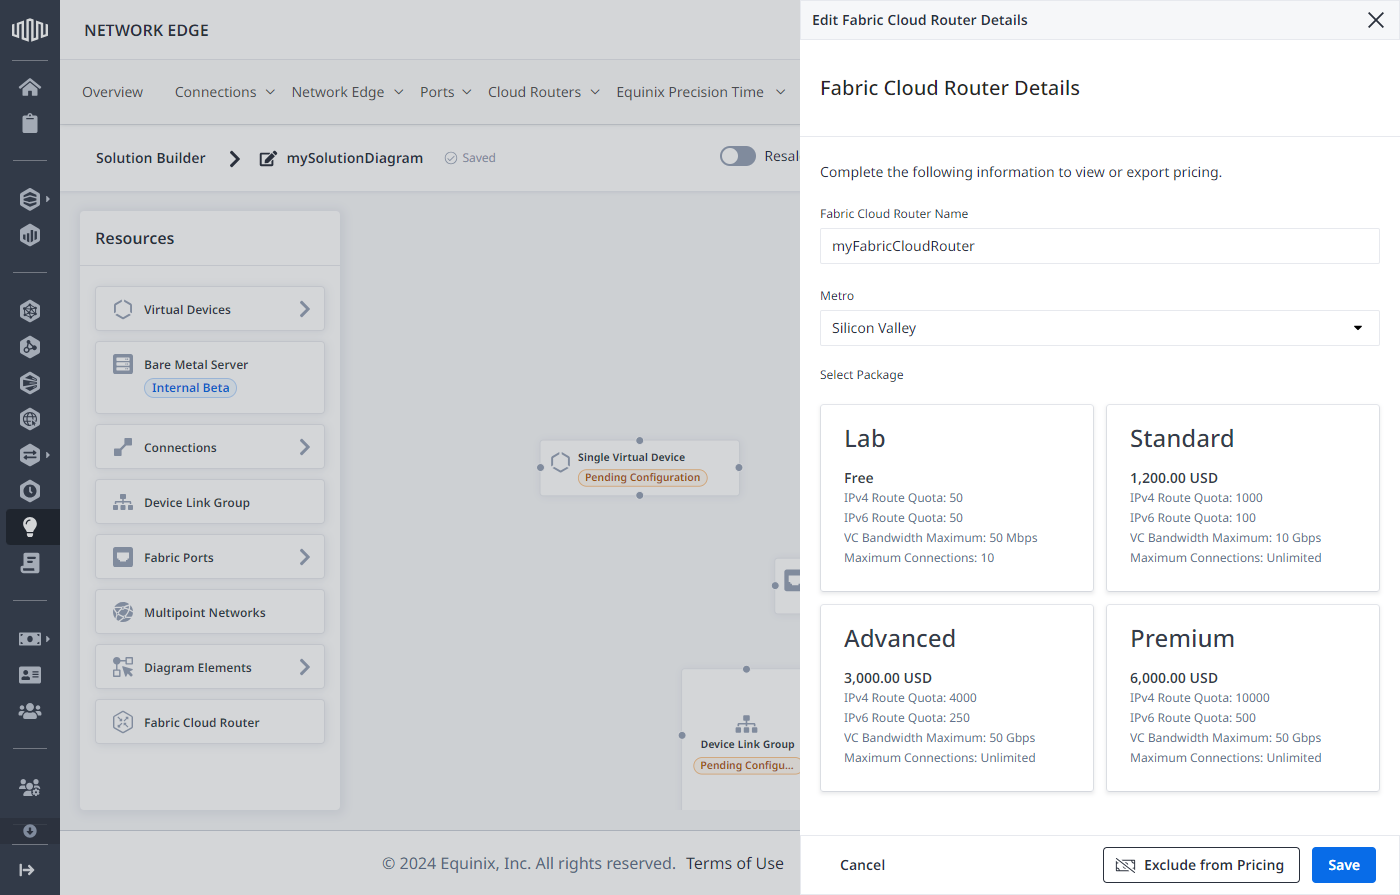Click the admin users gear sidebar icon

30,787
